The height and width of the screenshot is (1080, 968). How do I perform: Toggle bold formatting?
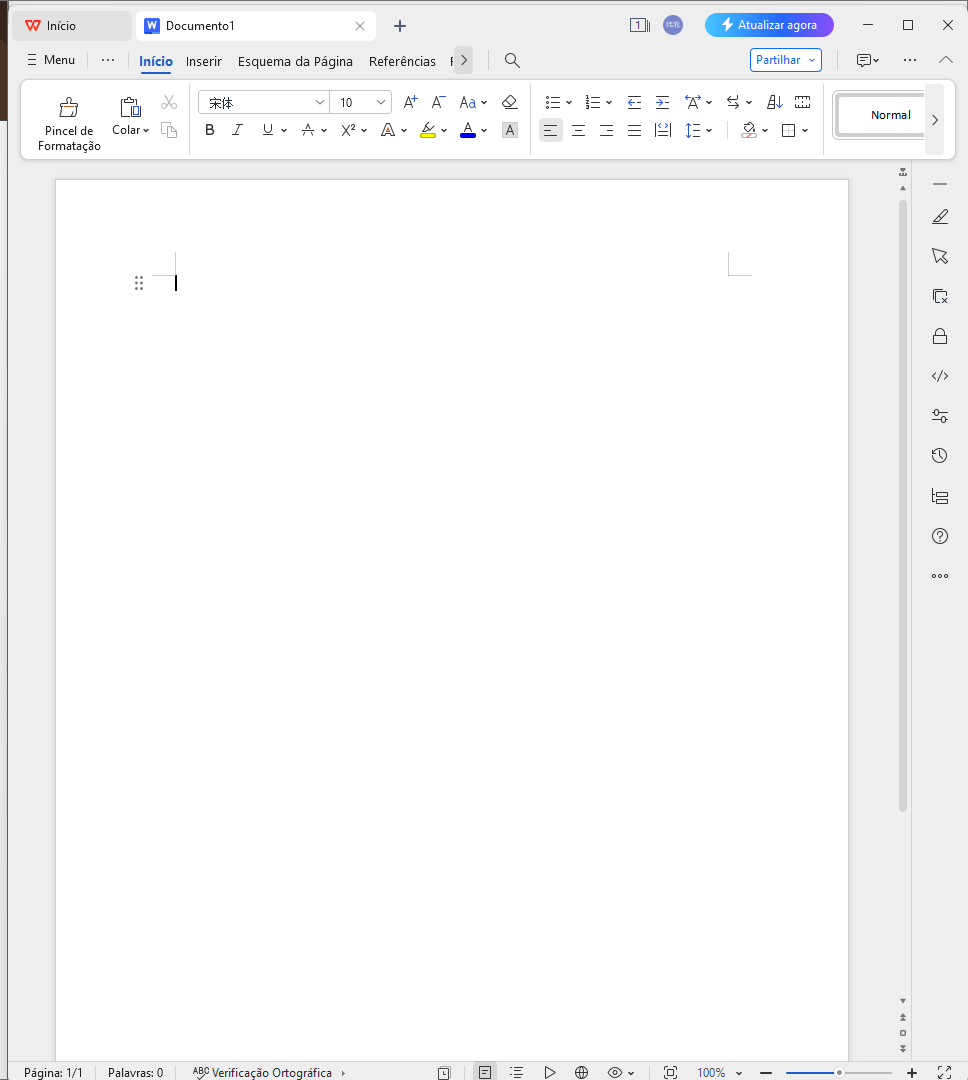210,130
